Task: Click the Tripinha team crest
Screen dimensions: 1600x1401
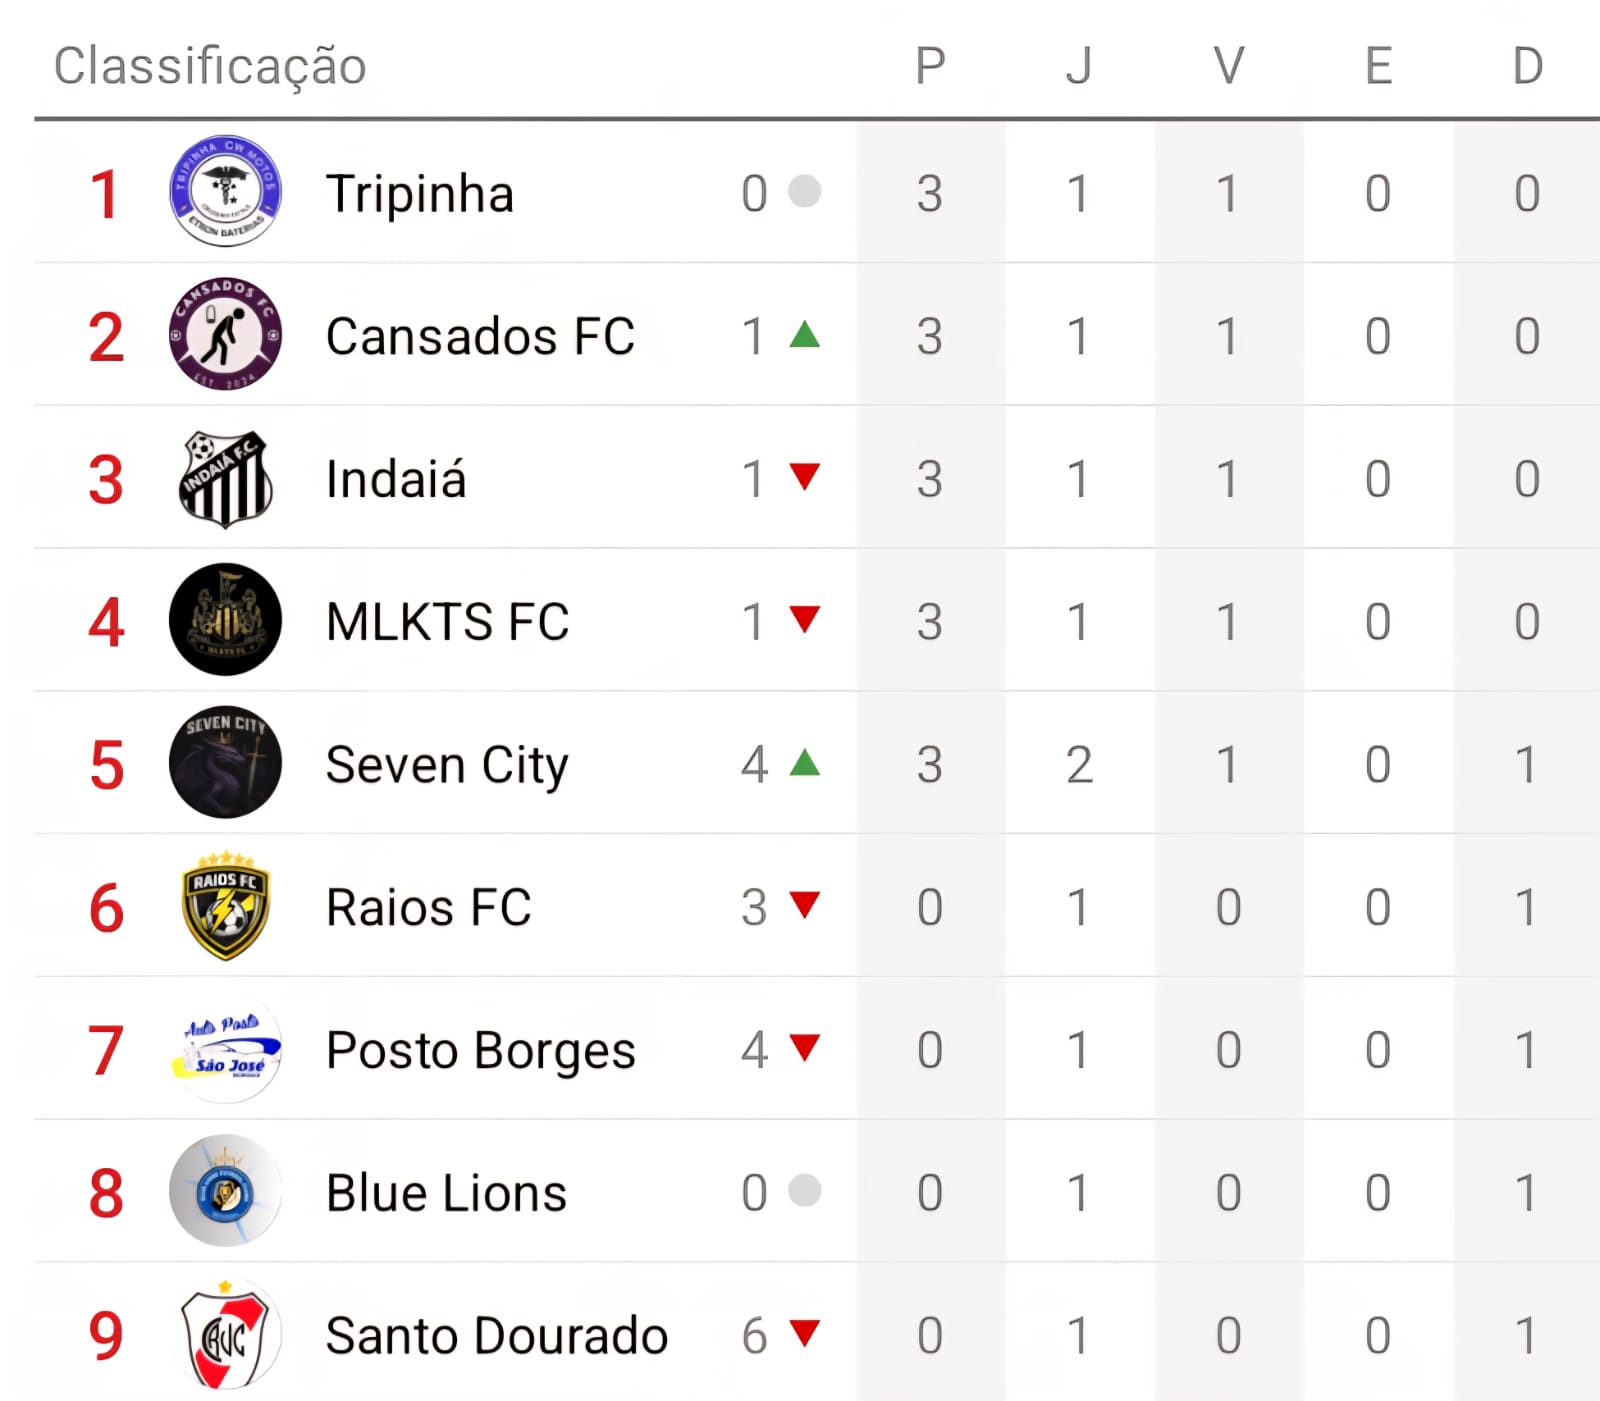Action: coord(225,191)
